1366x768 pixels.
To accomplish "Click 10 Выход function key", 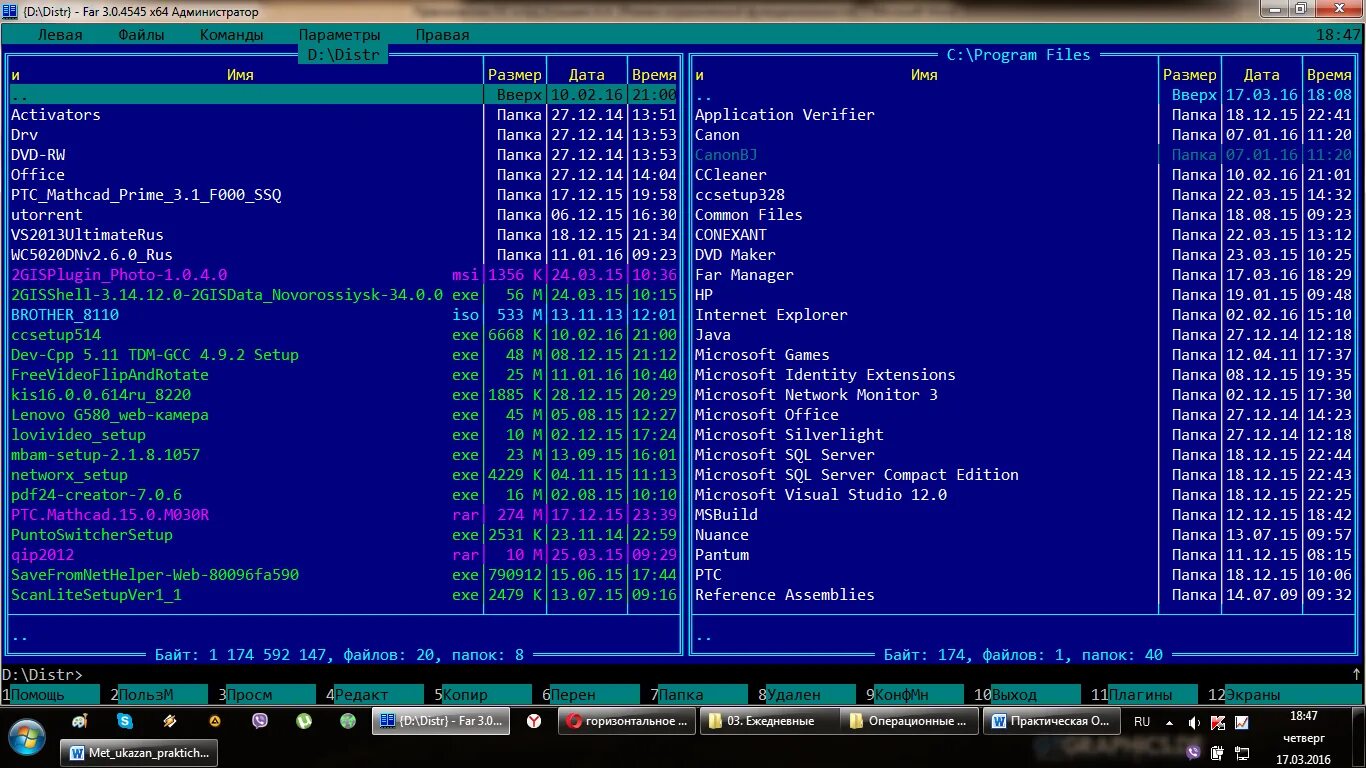I will point(1027,695).
